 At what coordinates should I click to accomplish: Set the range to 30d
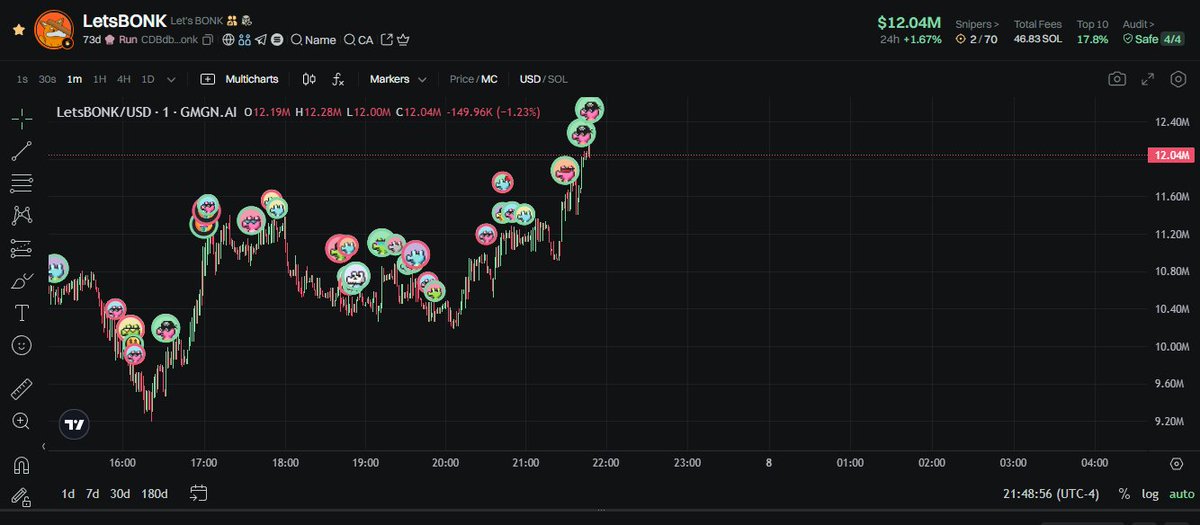[x=120, y=494]
